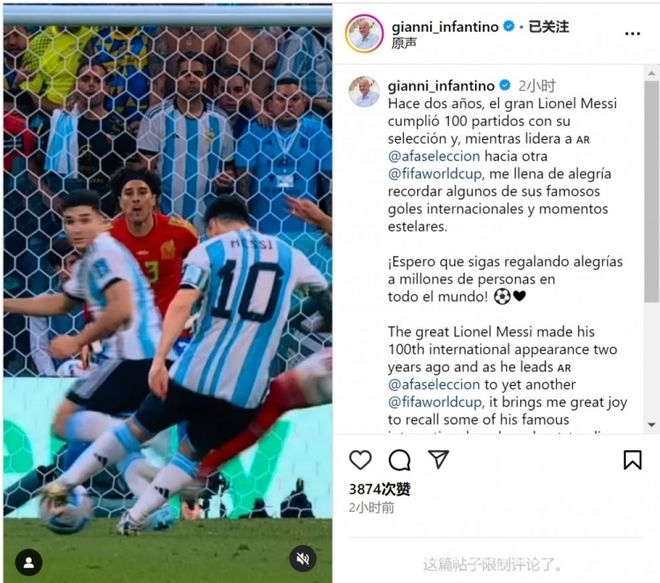Open first @fifaworldcup mention link
The image size is (660, 583).
(x=434, y=174)
